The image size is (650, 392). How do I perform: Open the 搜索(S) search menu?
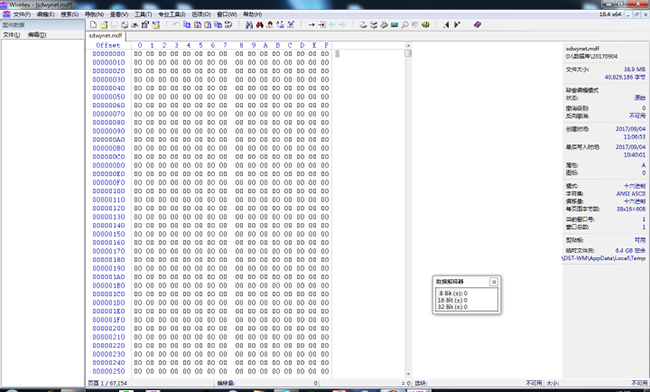pos(70,14)
